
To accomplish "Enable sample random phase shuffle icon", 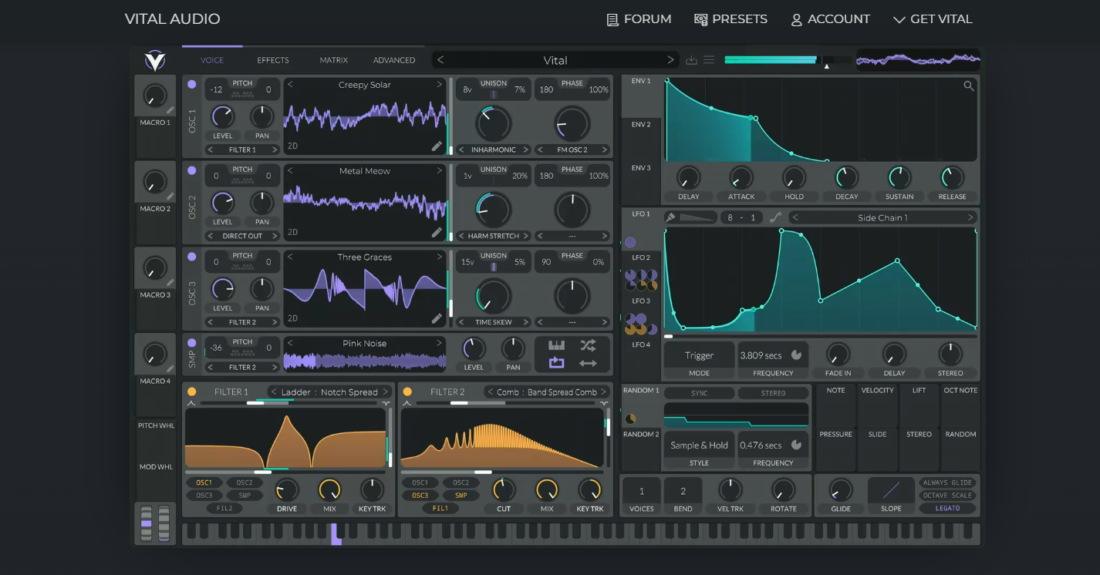I will pyautogui.click(x=587, y=345).
